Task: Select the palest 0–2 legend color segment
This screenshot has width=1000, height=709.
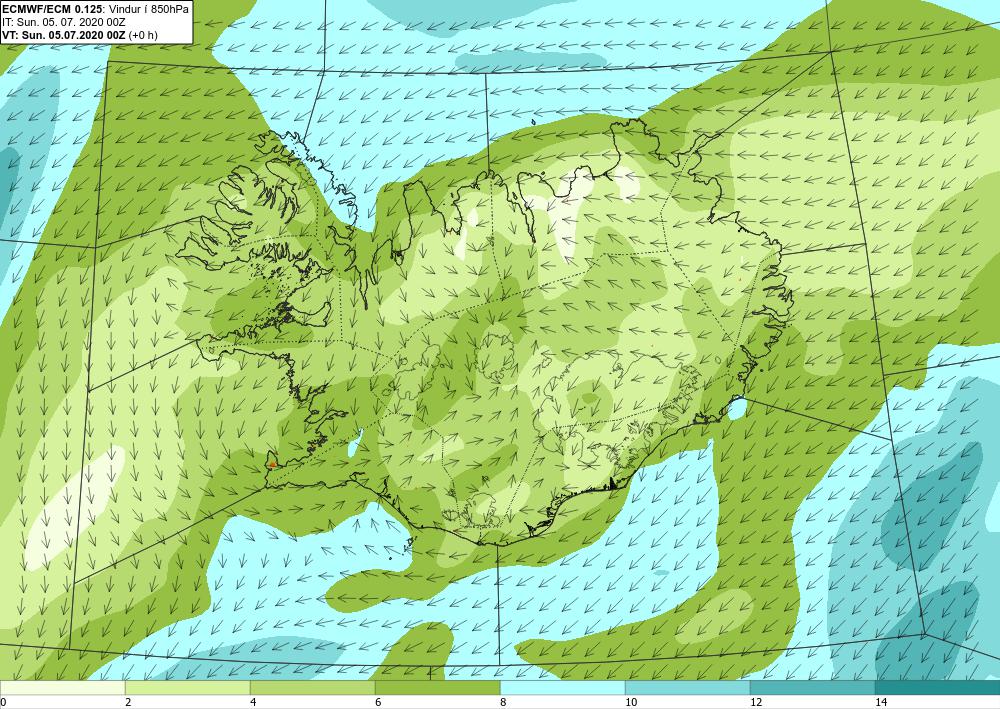Action: click(x=62, y=688)
